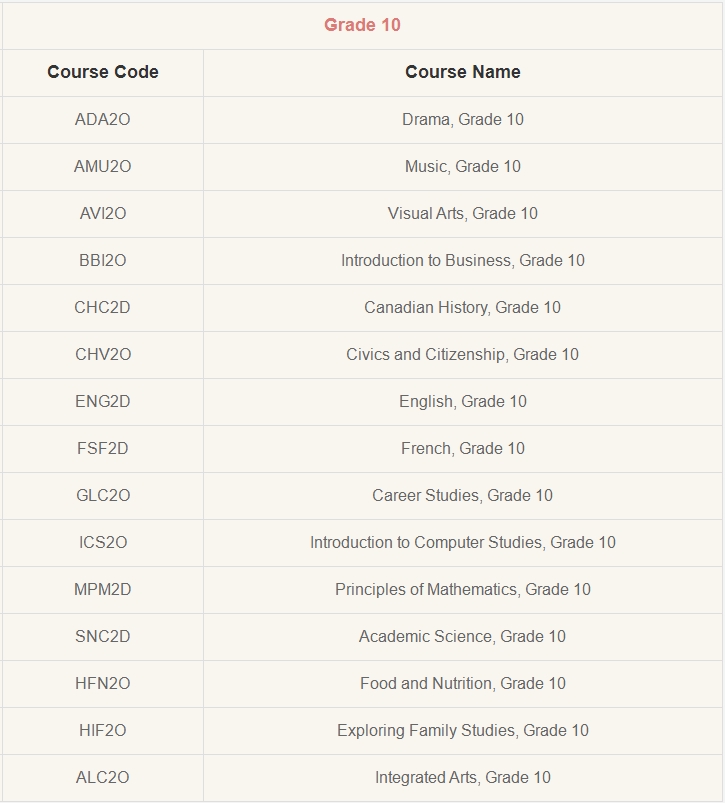Click Introduction to Computer Studies, Grade 10
This screenshot has width=725, height=803.
tap(463, 542)
